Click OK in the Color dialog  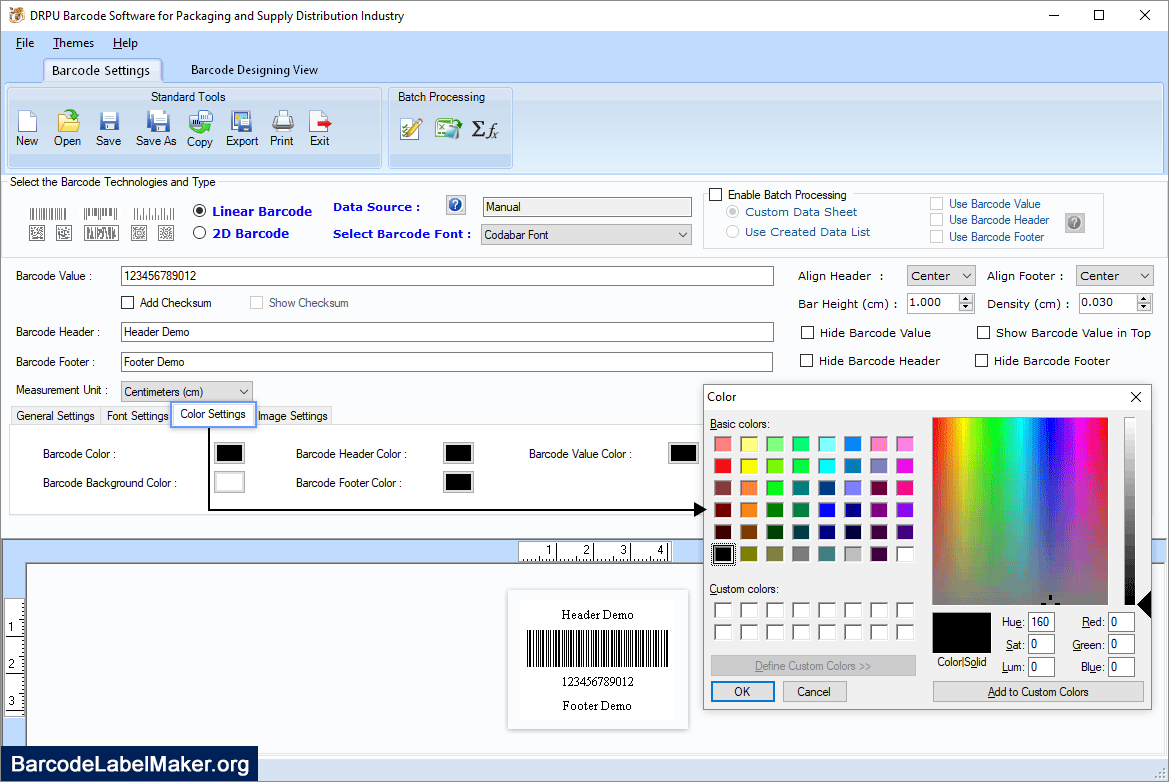tap(742, 692)
